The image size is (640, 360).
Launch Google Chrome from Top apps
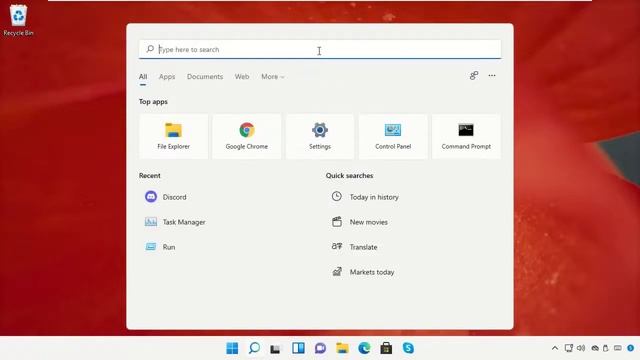(x=247, y=136)
